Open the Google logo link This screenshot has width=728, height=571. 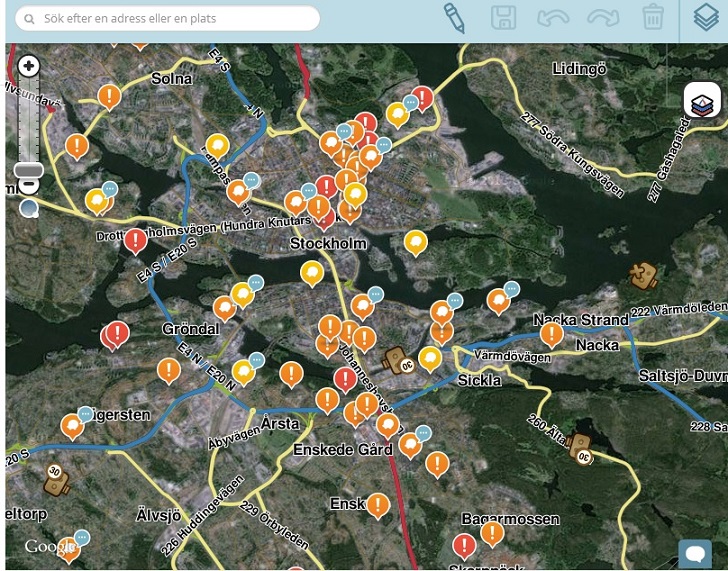coord(45,546)
